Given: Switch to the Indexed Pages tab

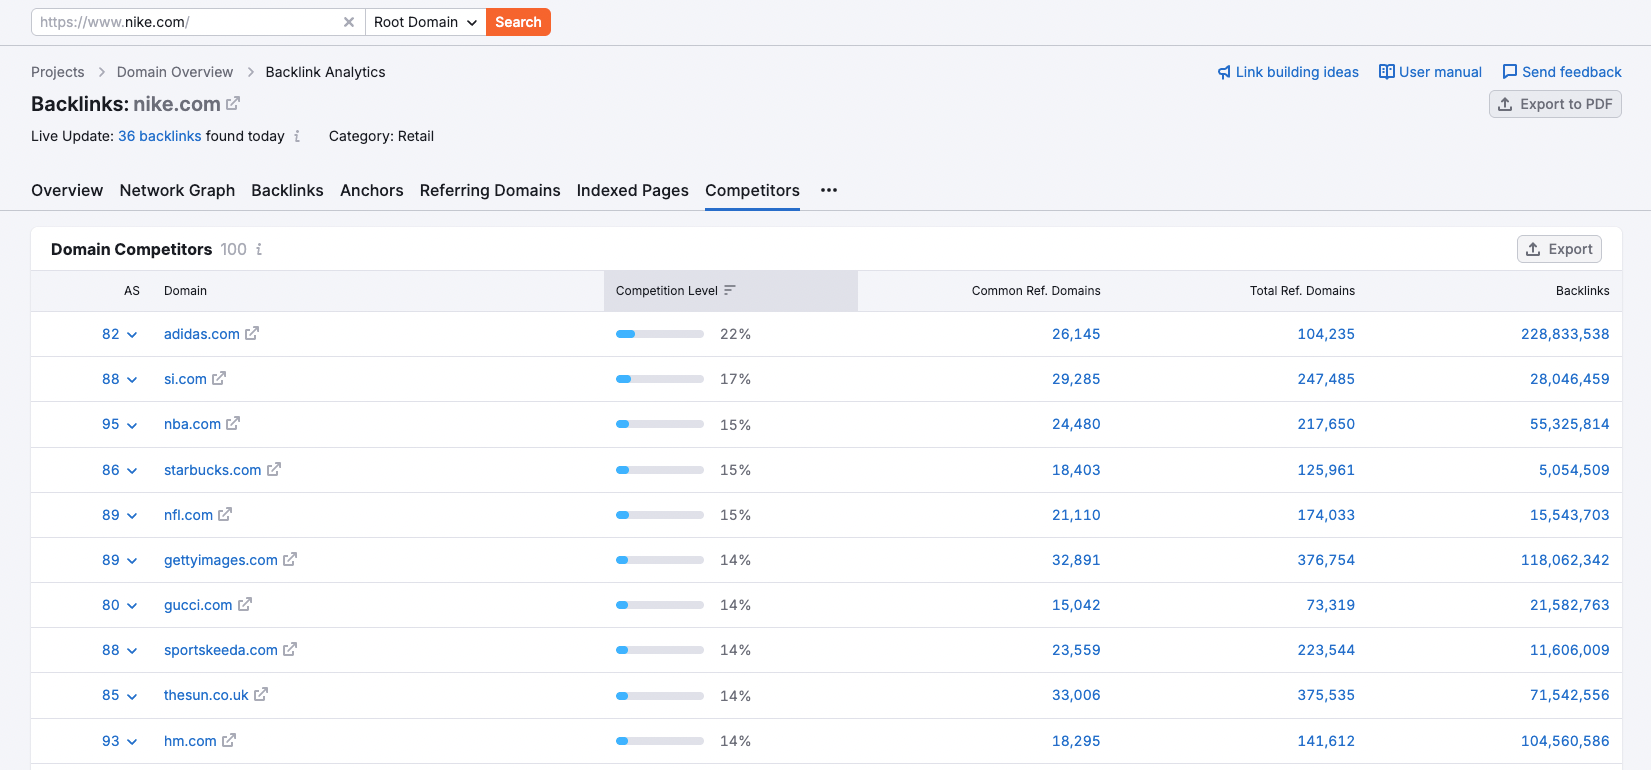Looking at the screenshot, I should [633, 190].
